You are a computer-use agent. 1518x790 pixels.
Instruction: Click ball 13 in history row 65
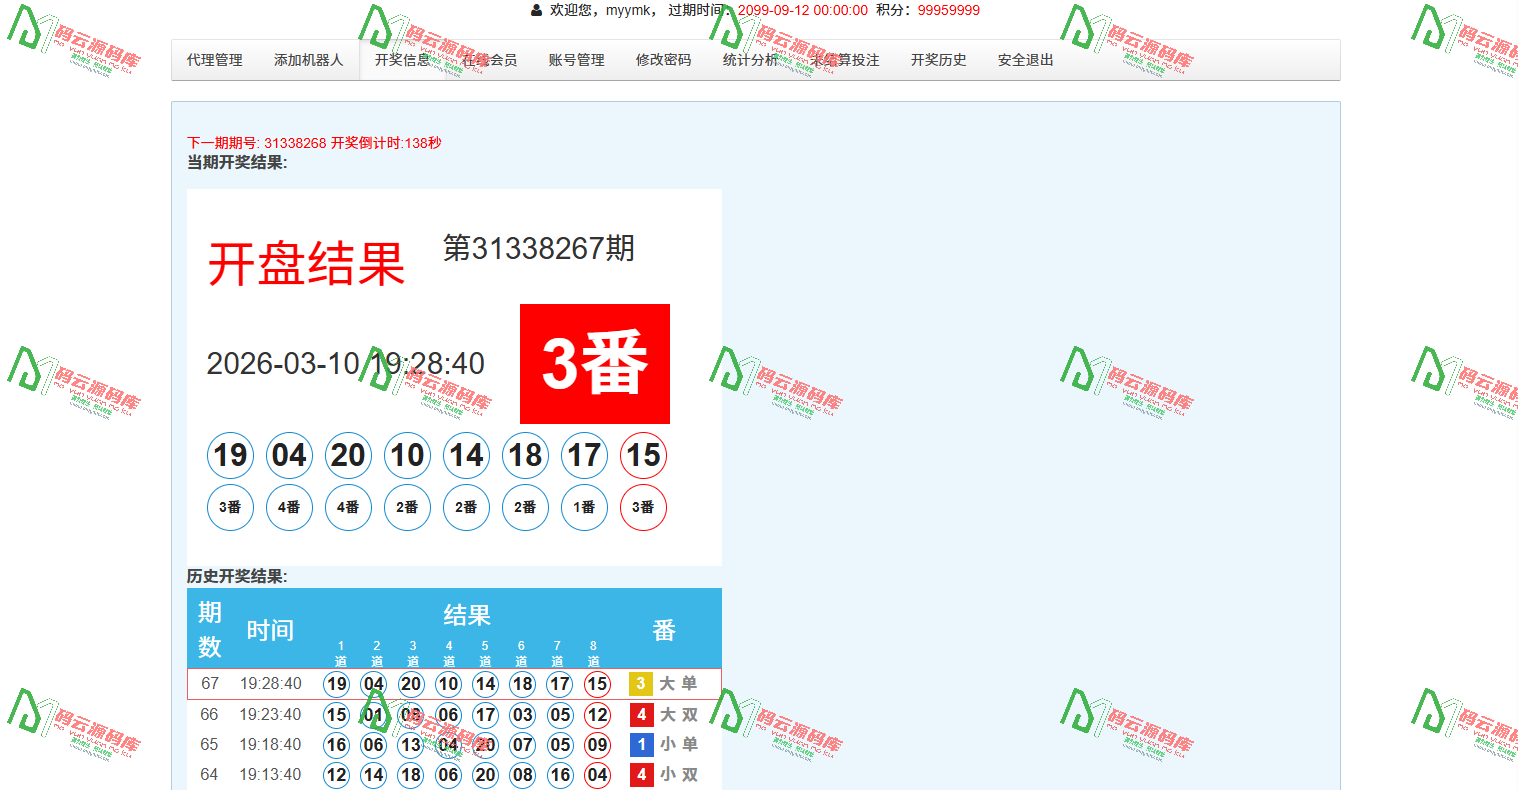pos(411,745)
